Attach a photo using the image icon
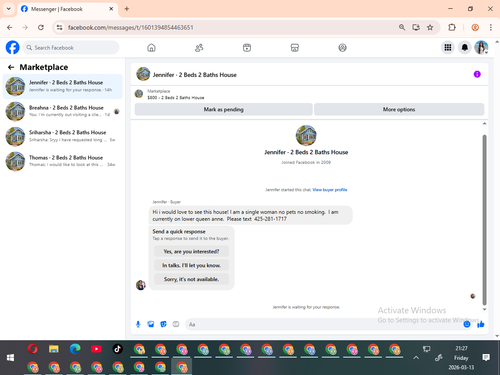The width and height of the screenshot is (500, 375). [x=151, y=324]
